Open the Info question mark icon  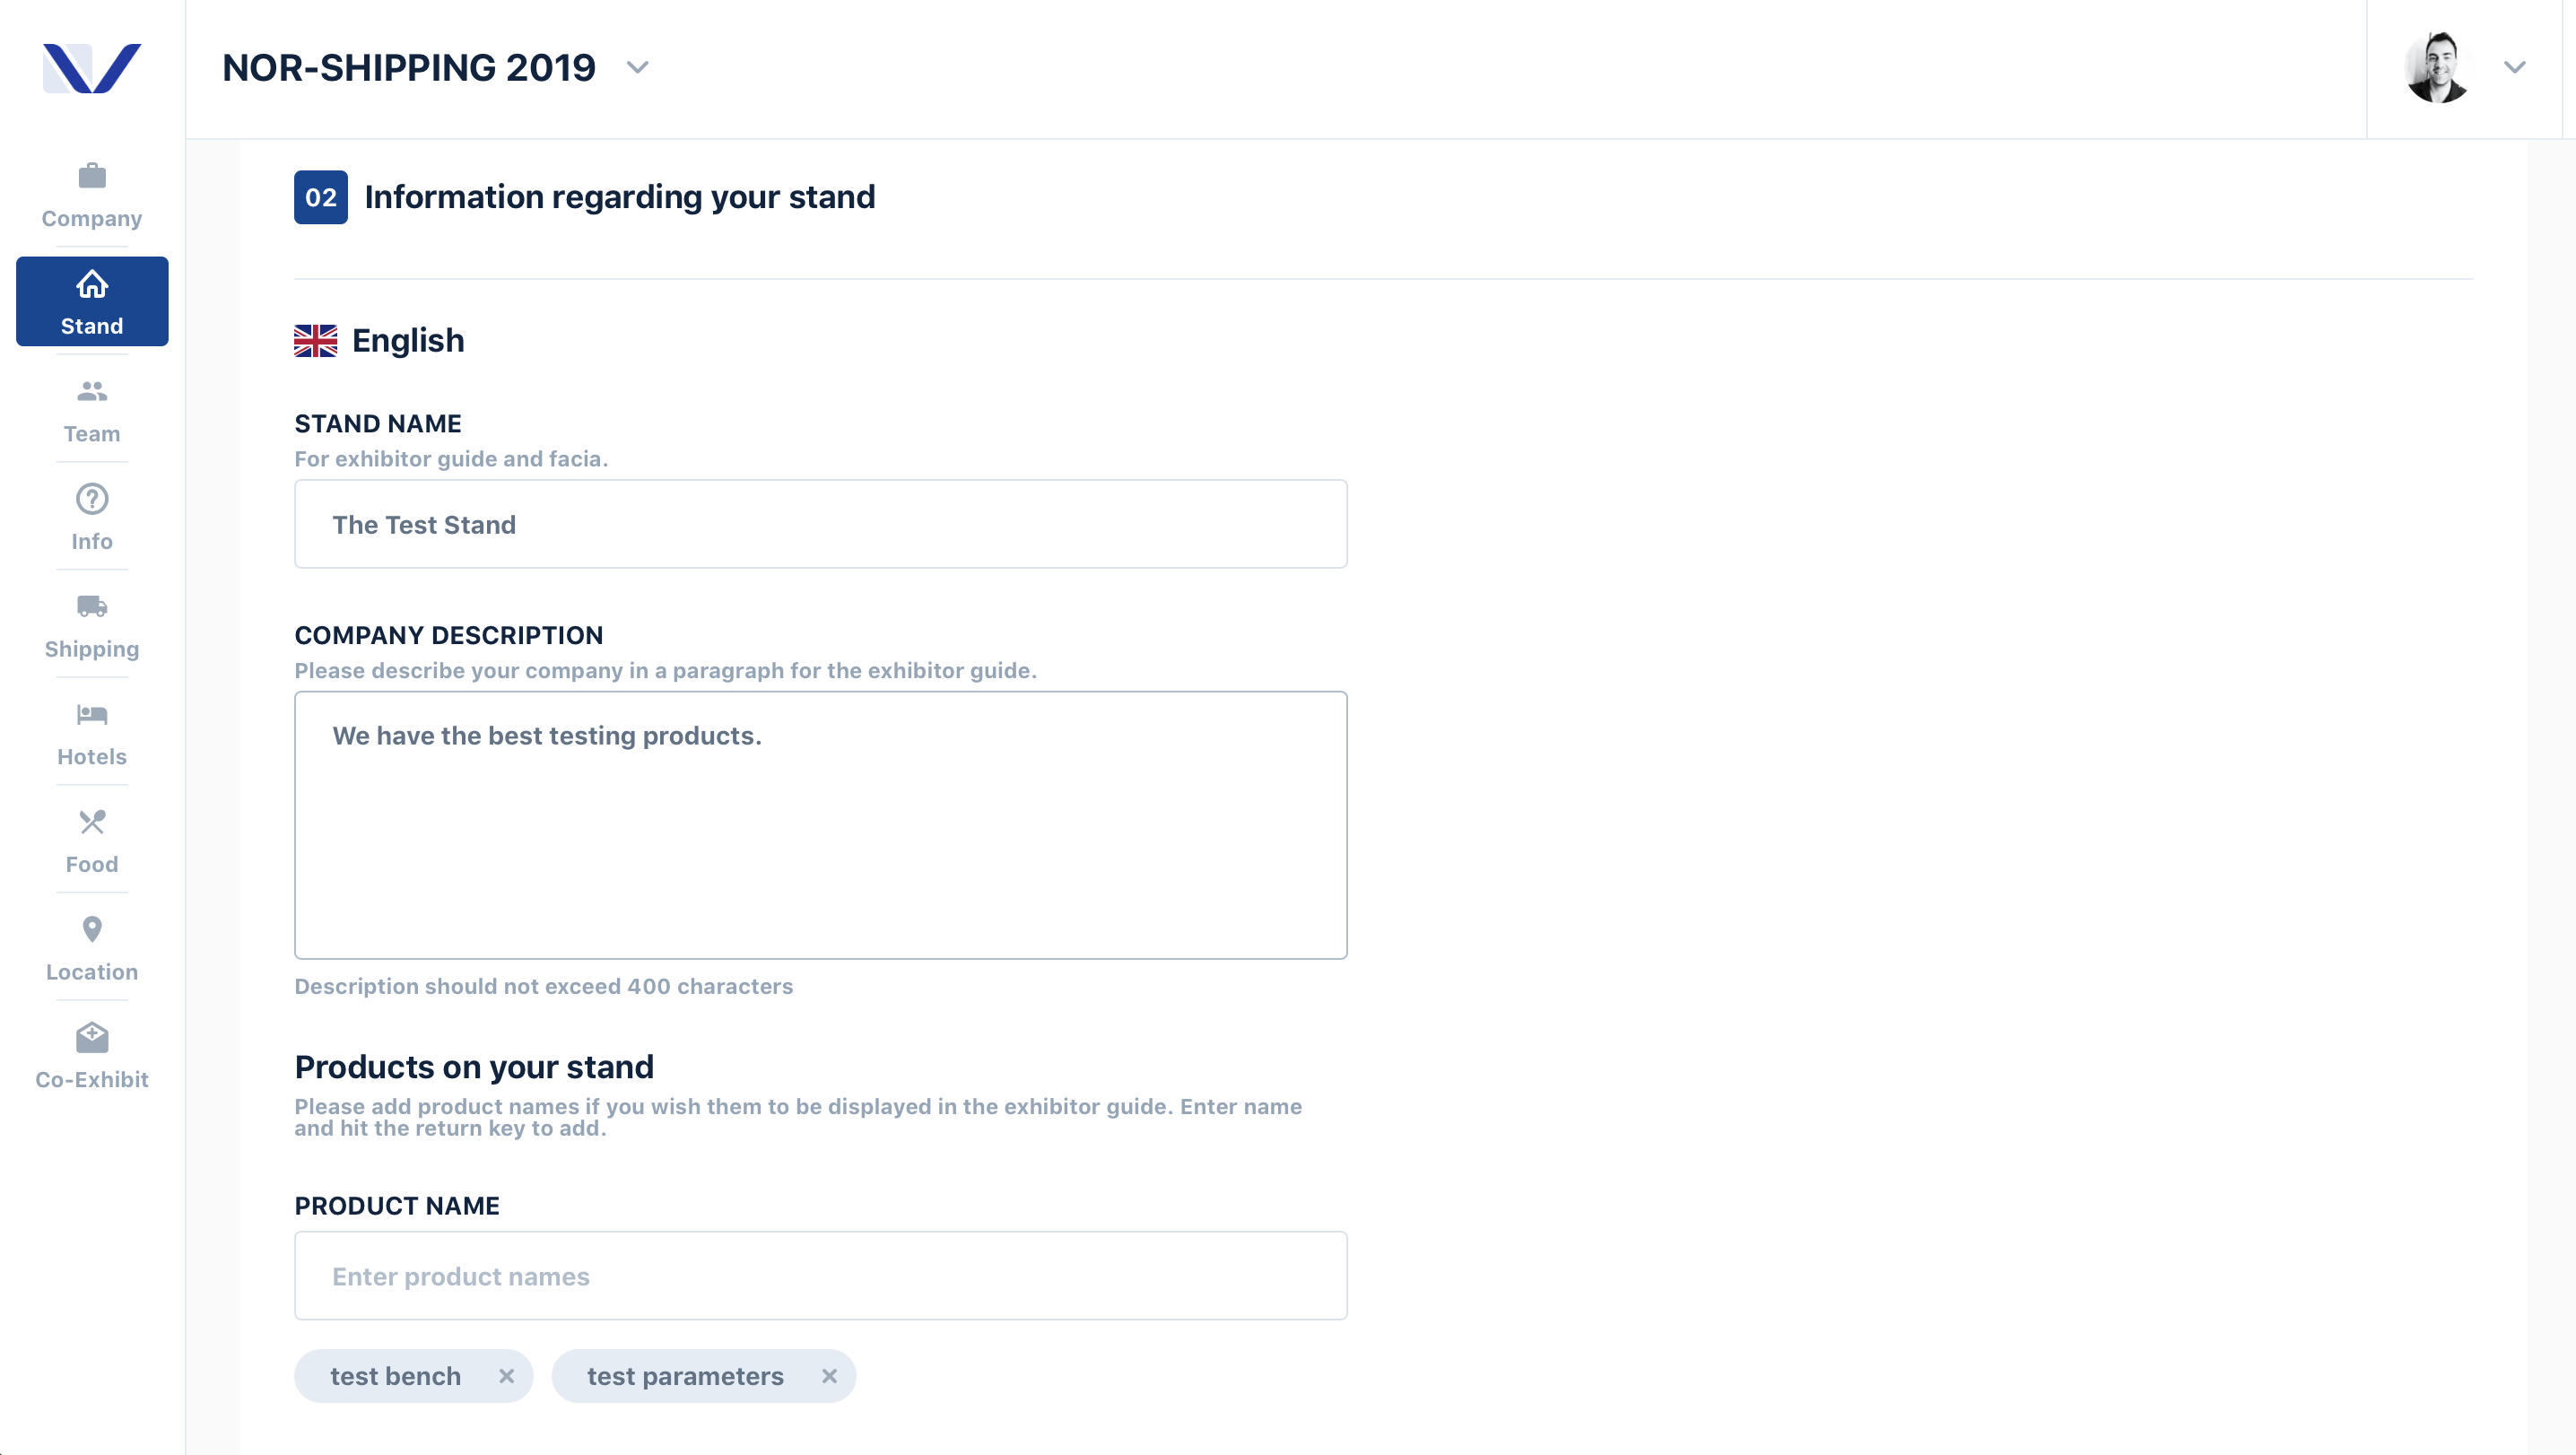92,498
